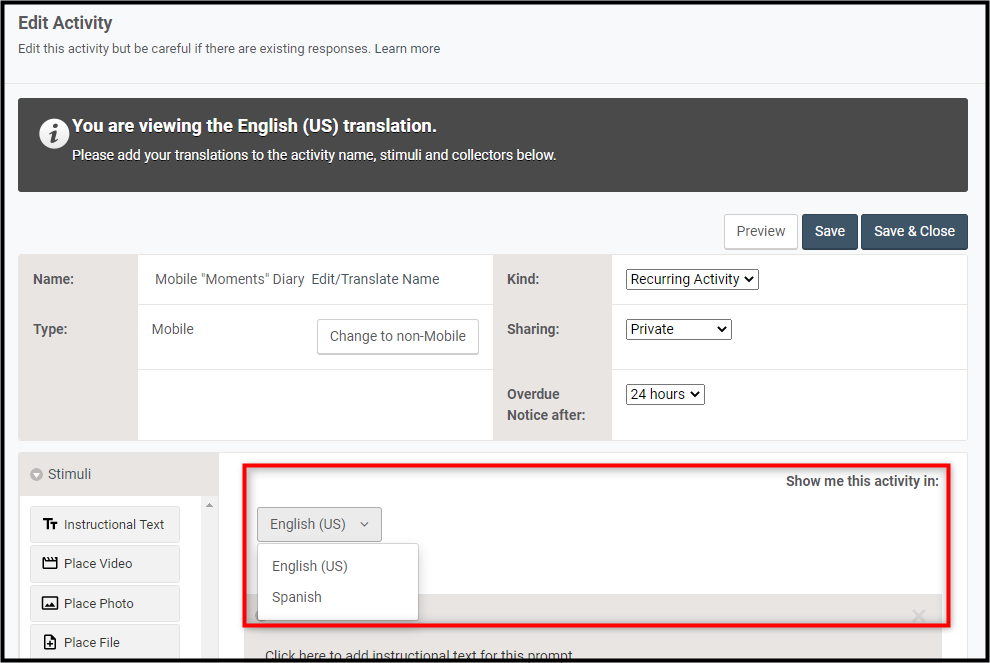
Task: Add Instructional Text stimulus
Action: coord(105,524)
